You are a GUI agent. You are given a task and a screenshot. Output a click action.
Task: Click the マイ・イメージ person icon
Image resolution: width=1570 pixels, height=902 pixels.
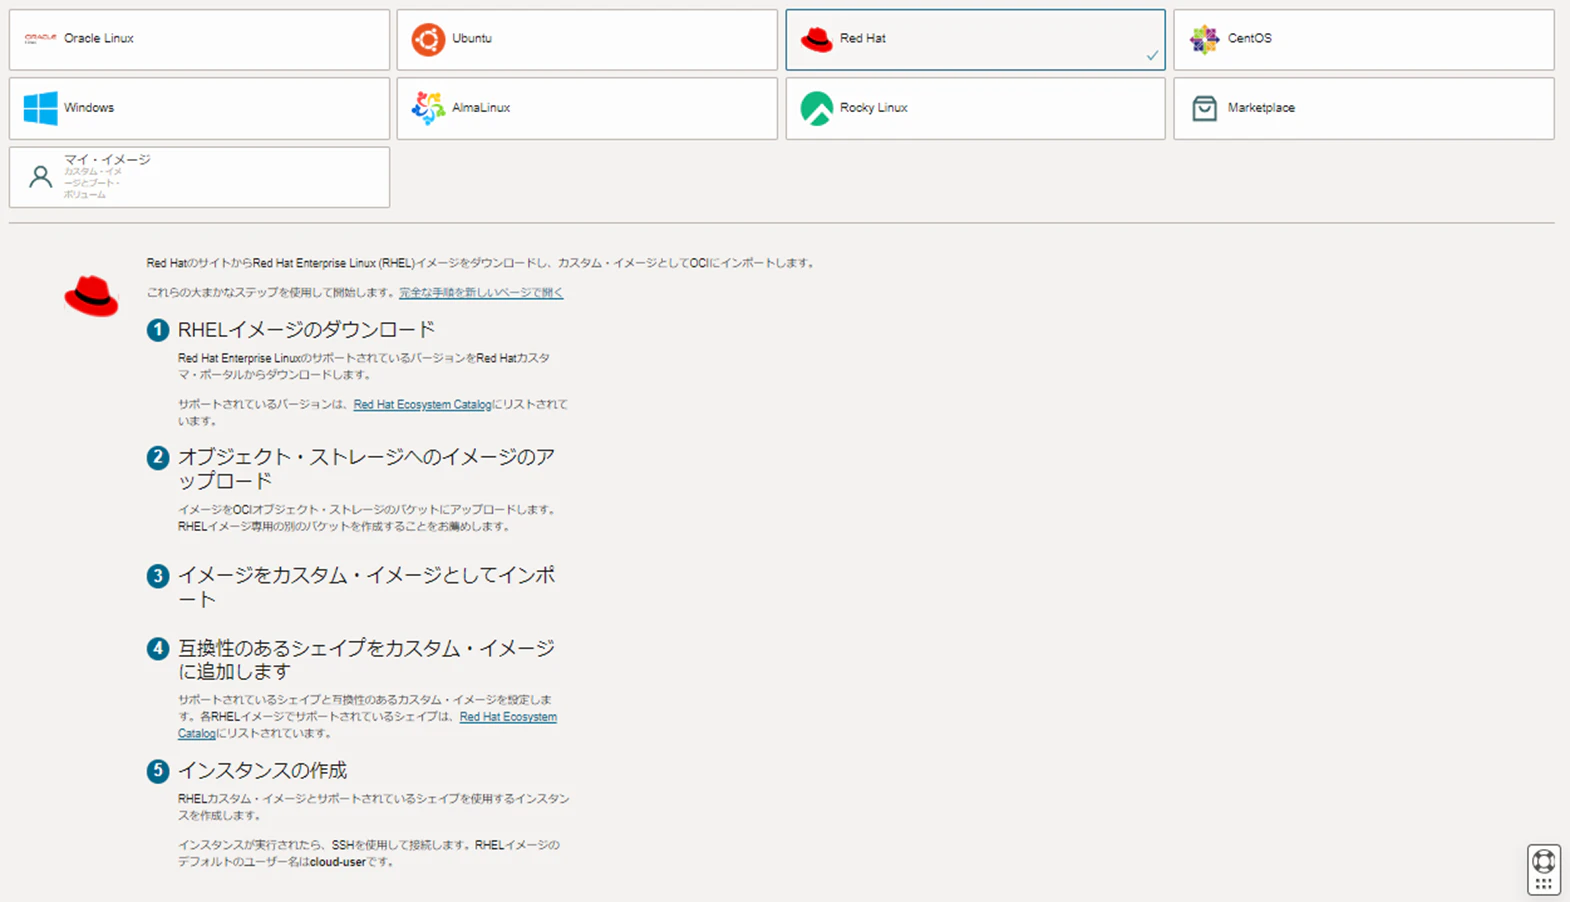[x=40, y=177]
